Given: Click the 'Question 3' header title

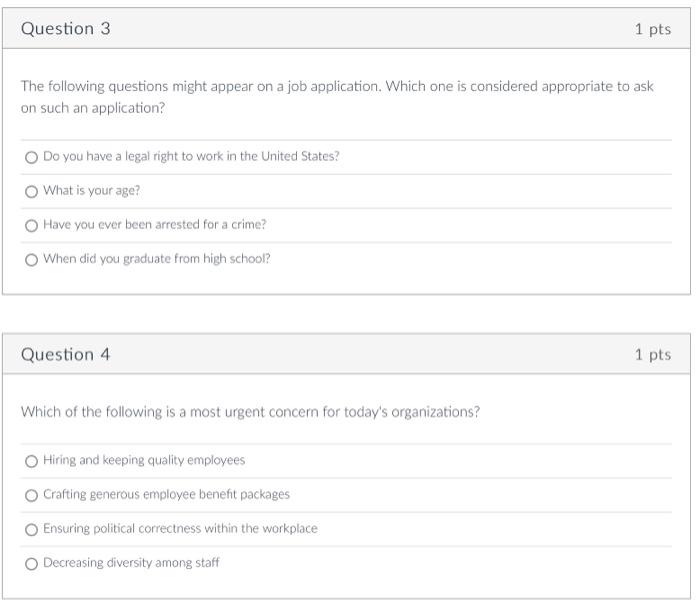Looking at the screenshot, I should (x=66, y=29).
